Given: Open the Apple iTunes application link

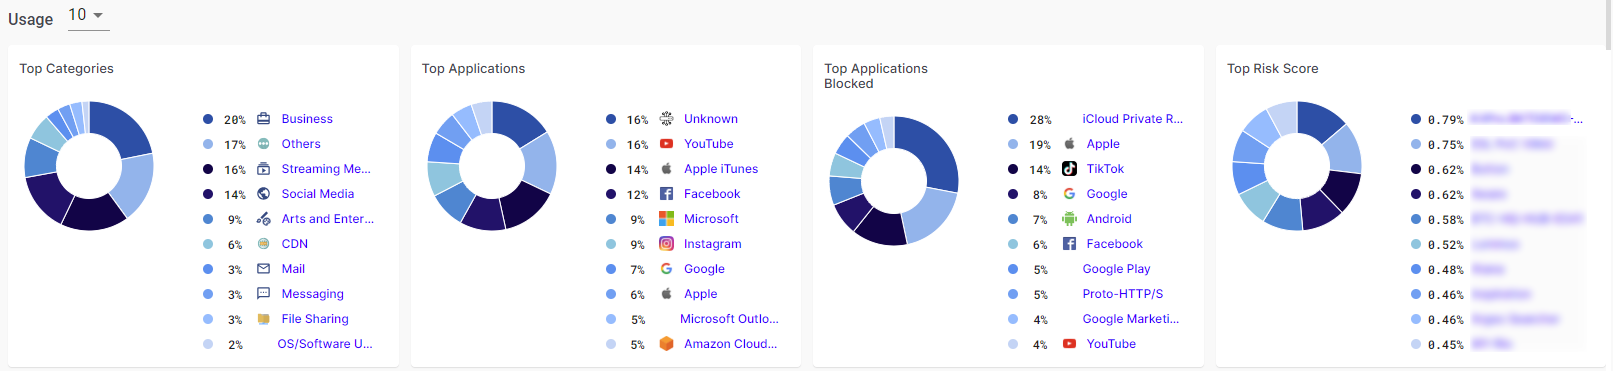Looking at the screenshot, I should coord(721,169).
